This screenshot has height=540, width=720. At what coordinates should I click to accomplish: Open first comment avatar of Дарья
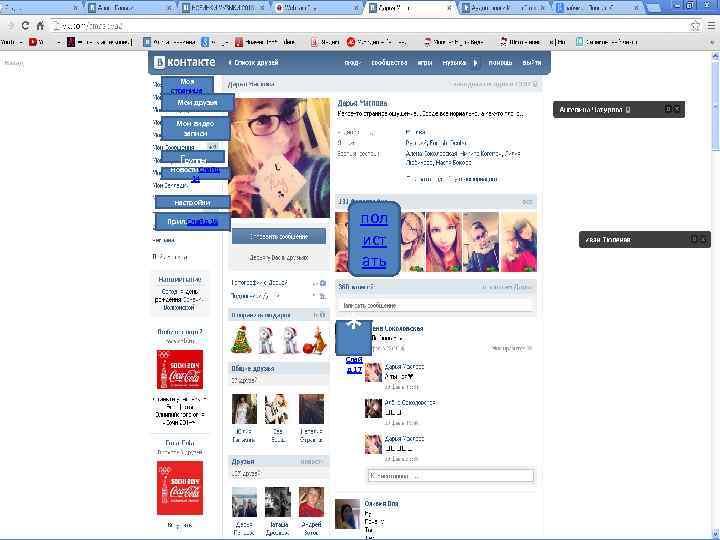(373, 372)
